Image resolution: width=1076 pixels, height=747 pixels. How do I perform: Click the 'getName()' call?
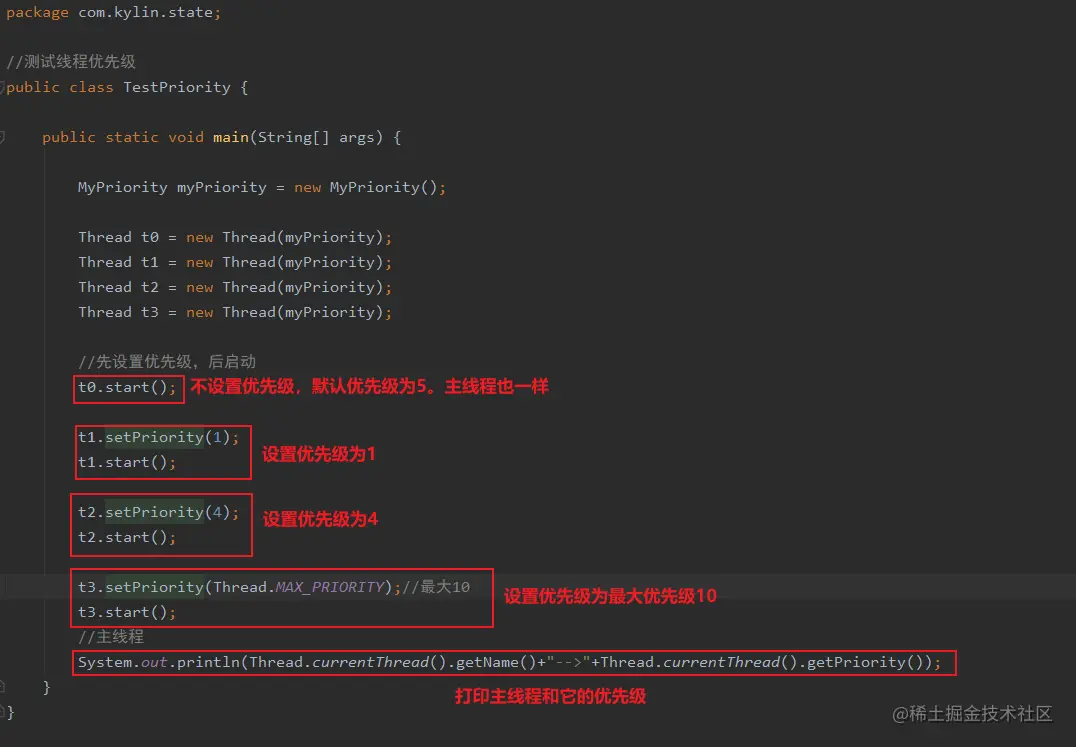click(496, 663)
